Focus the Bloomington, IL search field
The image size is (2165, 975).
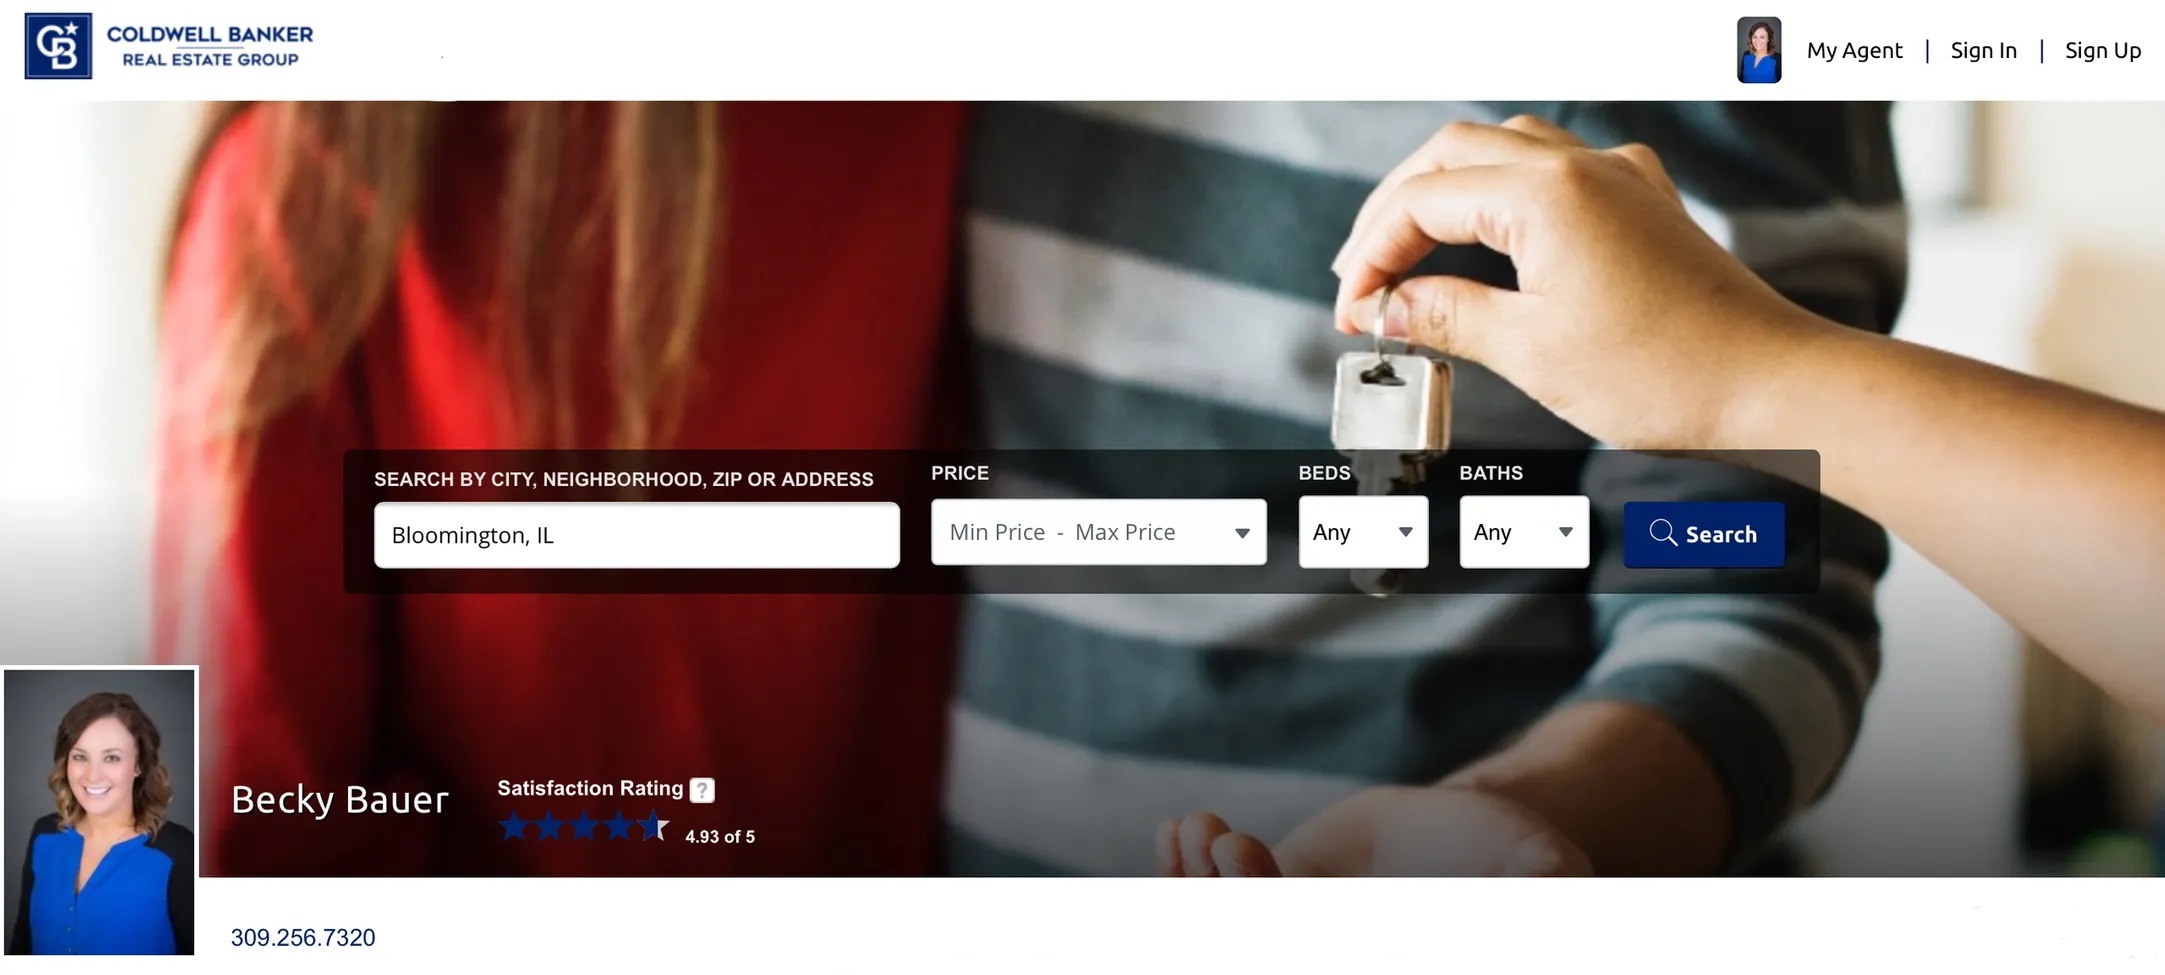click(637, 535)
